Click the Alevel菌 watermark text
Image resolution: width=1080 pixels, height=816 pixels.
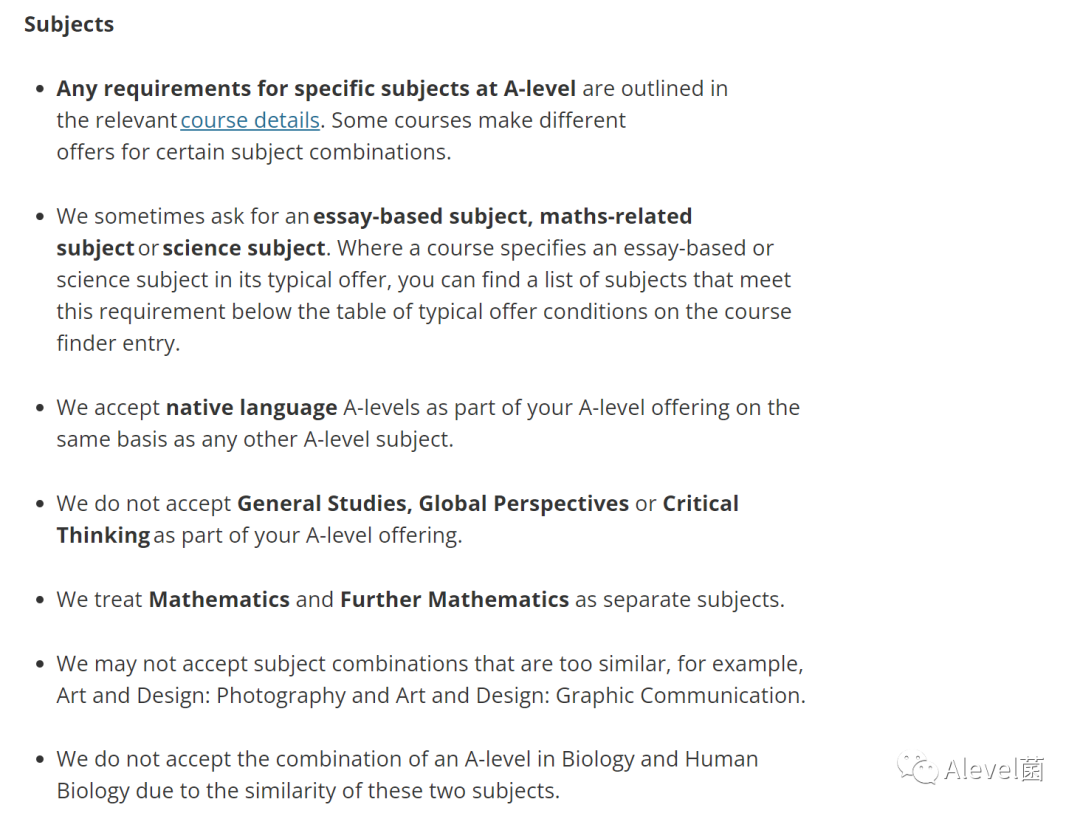994,769
